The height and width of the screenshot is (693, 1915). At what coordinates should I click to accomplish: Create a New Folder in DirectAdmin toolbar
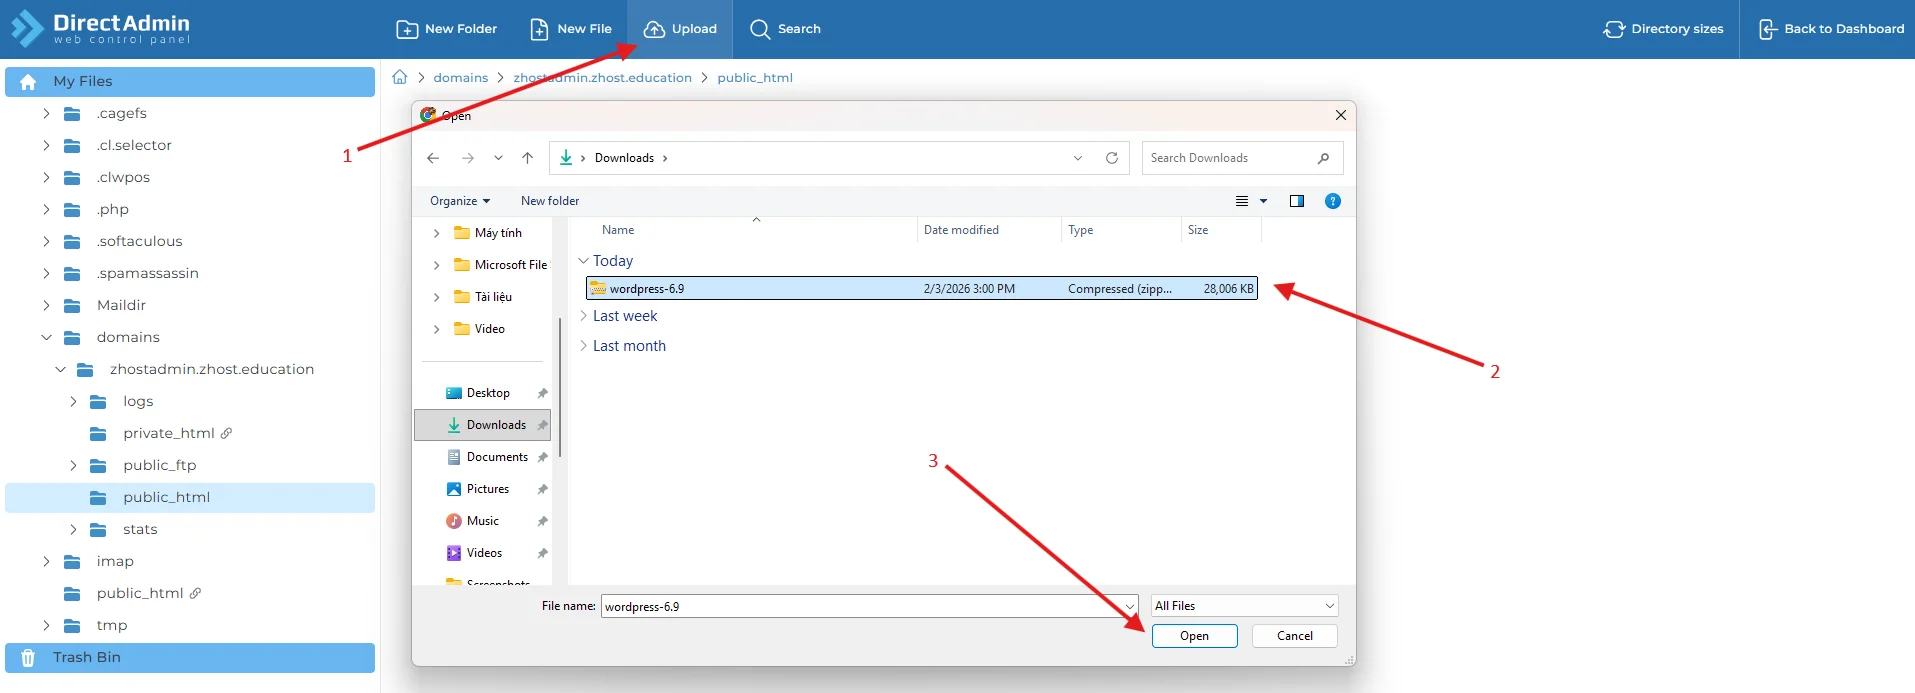coord(447,29)
